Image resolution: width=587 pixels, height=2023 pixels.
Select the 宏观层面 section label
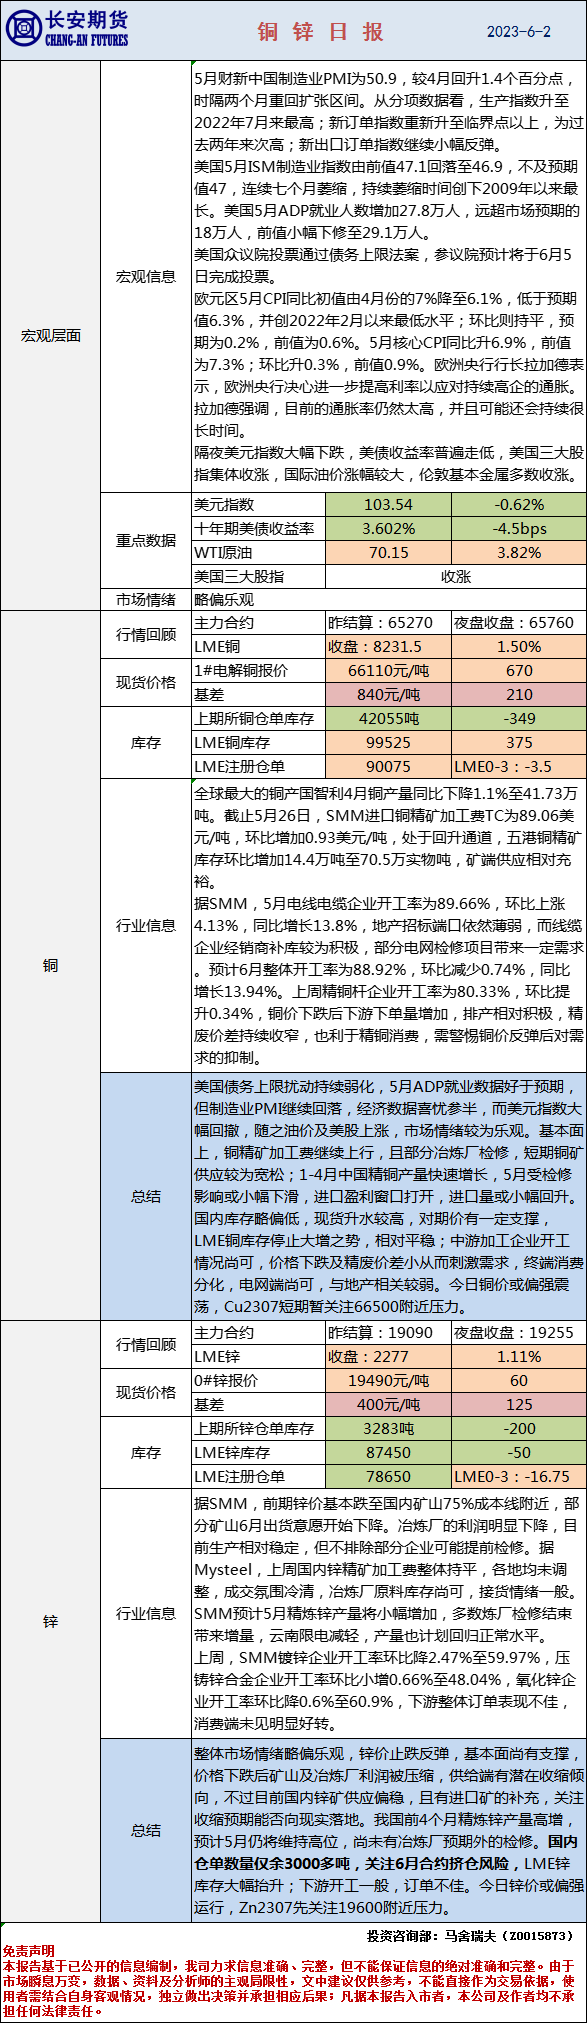click(51, 336)
